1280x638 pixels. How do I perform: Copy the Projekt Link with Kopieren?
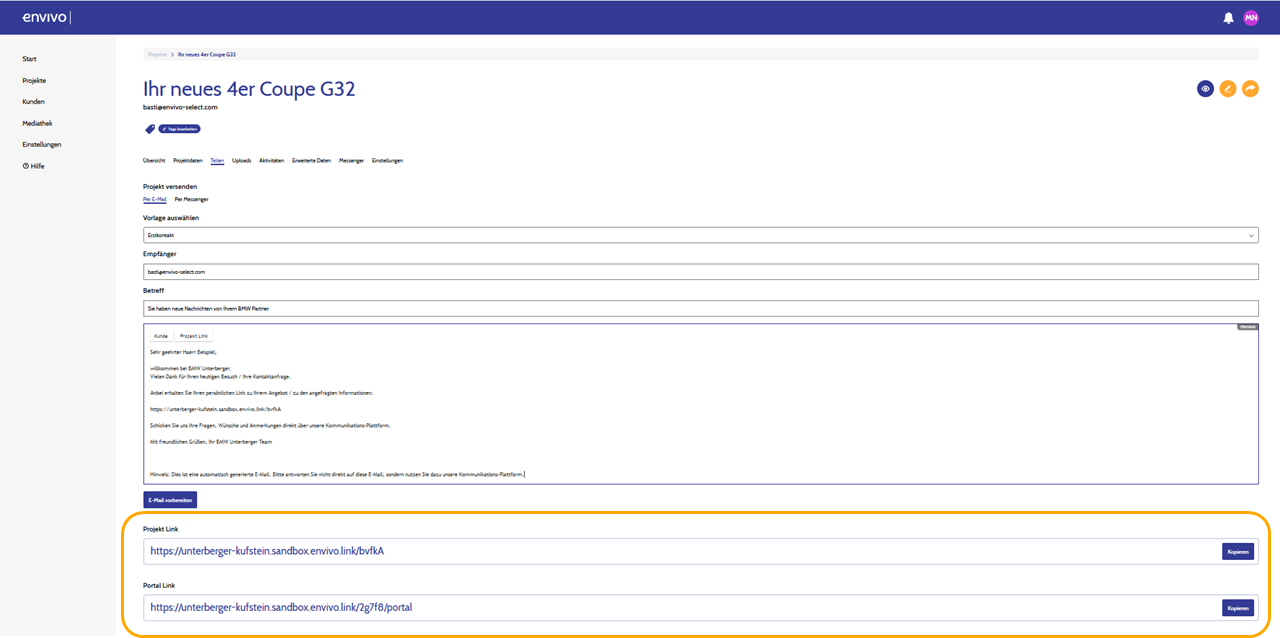pyautogui.click(x=1238, y=551)
